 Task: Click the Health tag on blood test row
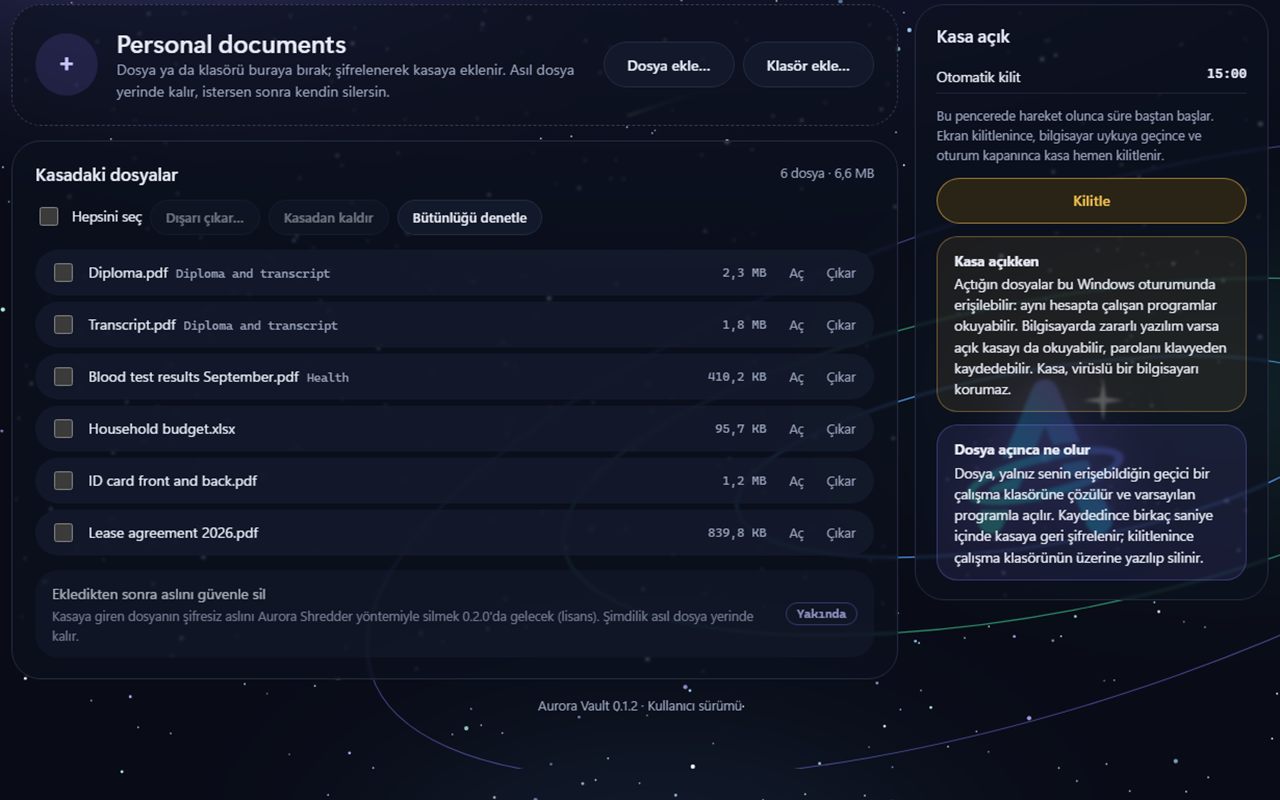328,378
